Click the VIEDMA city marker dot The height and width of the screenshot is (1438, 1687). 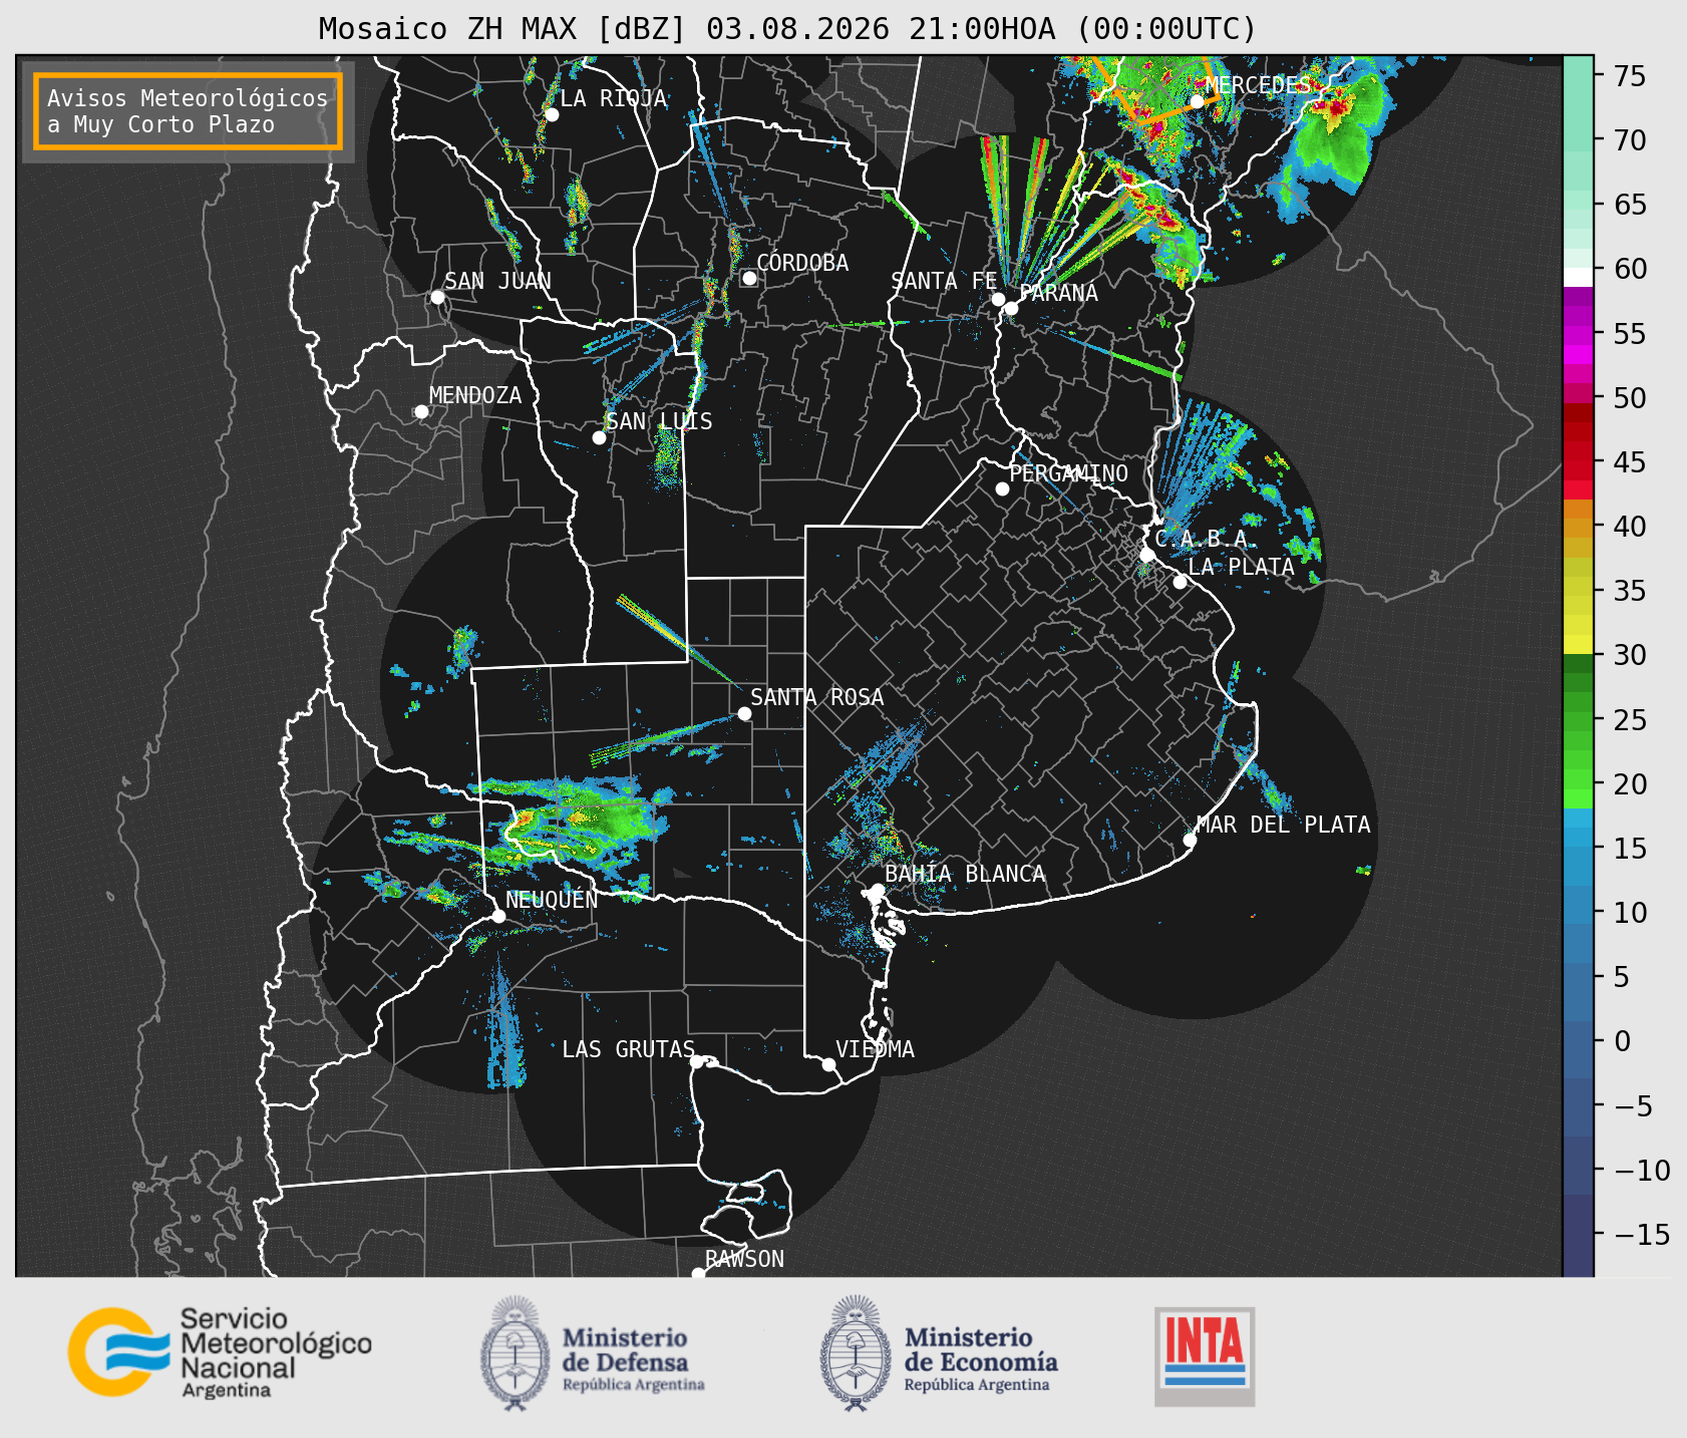[x=829, y=1064]
